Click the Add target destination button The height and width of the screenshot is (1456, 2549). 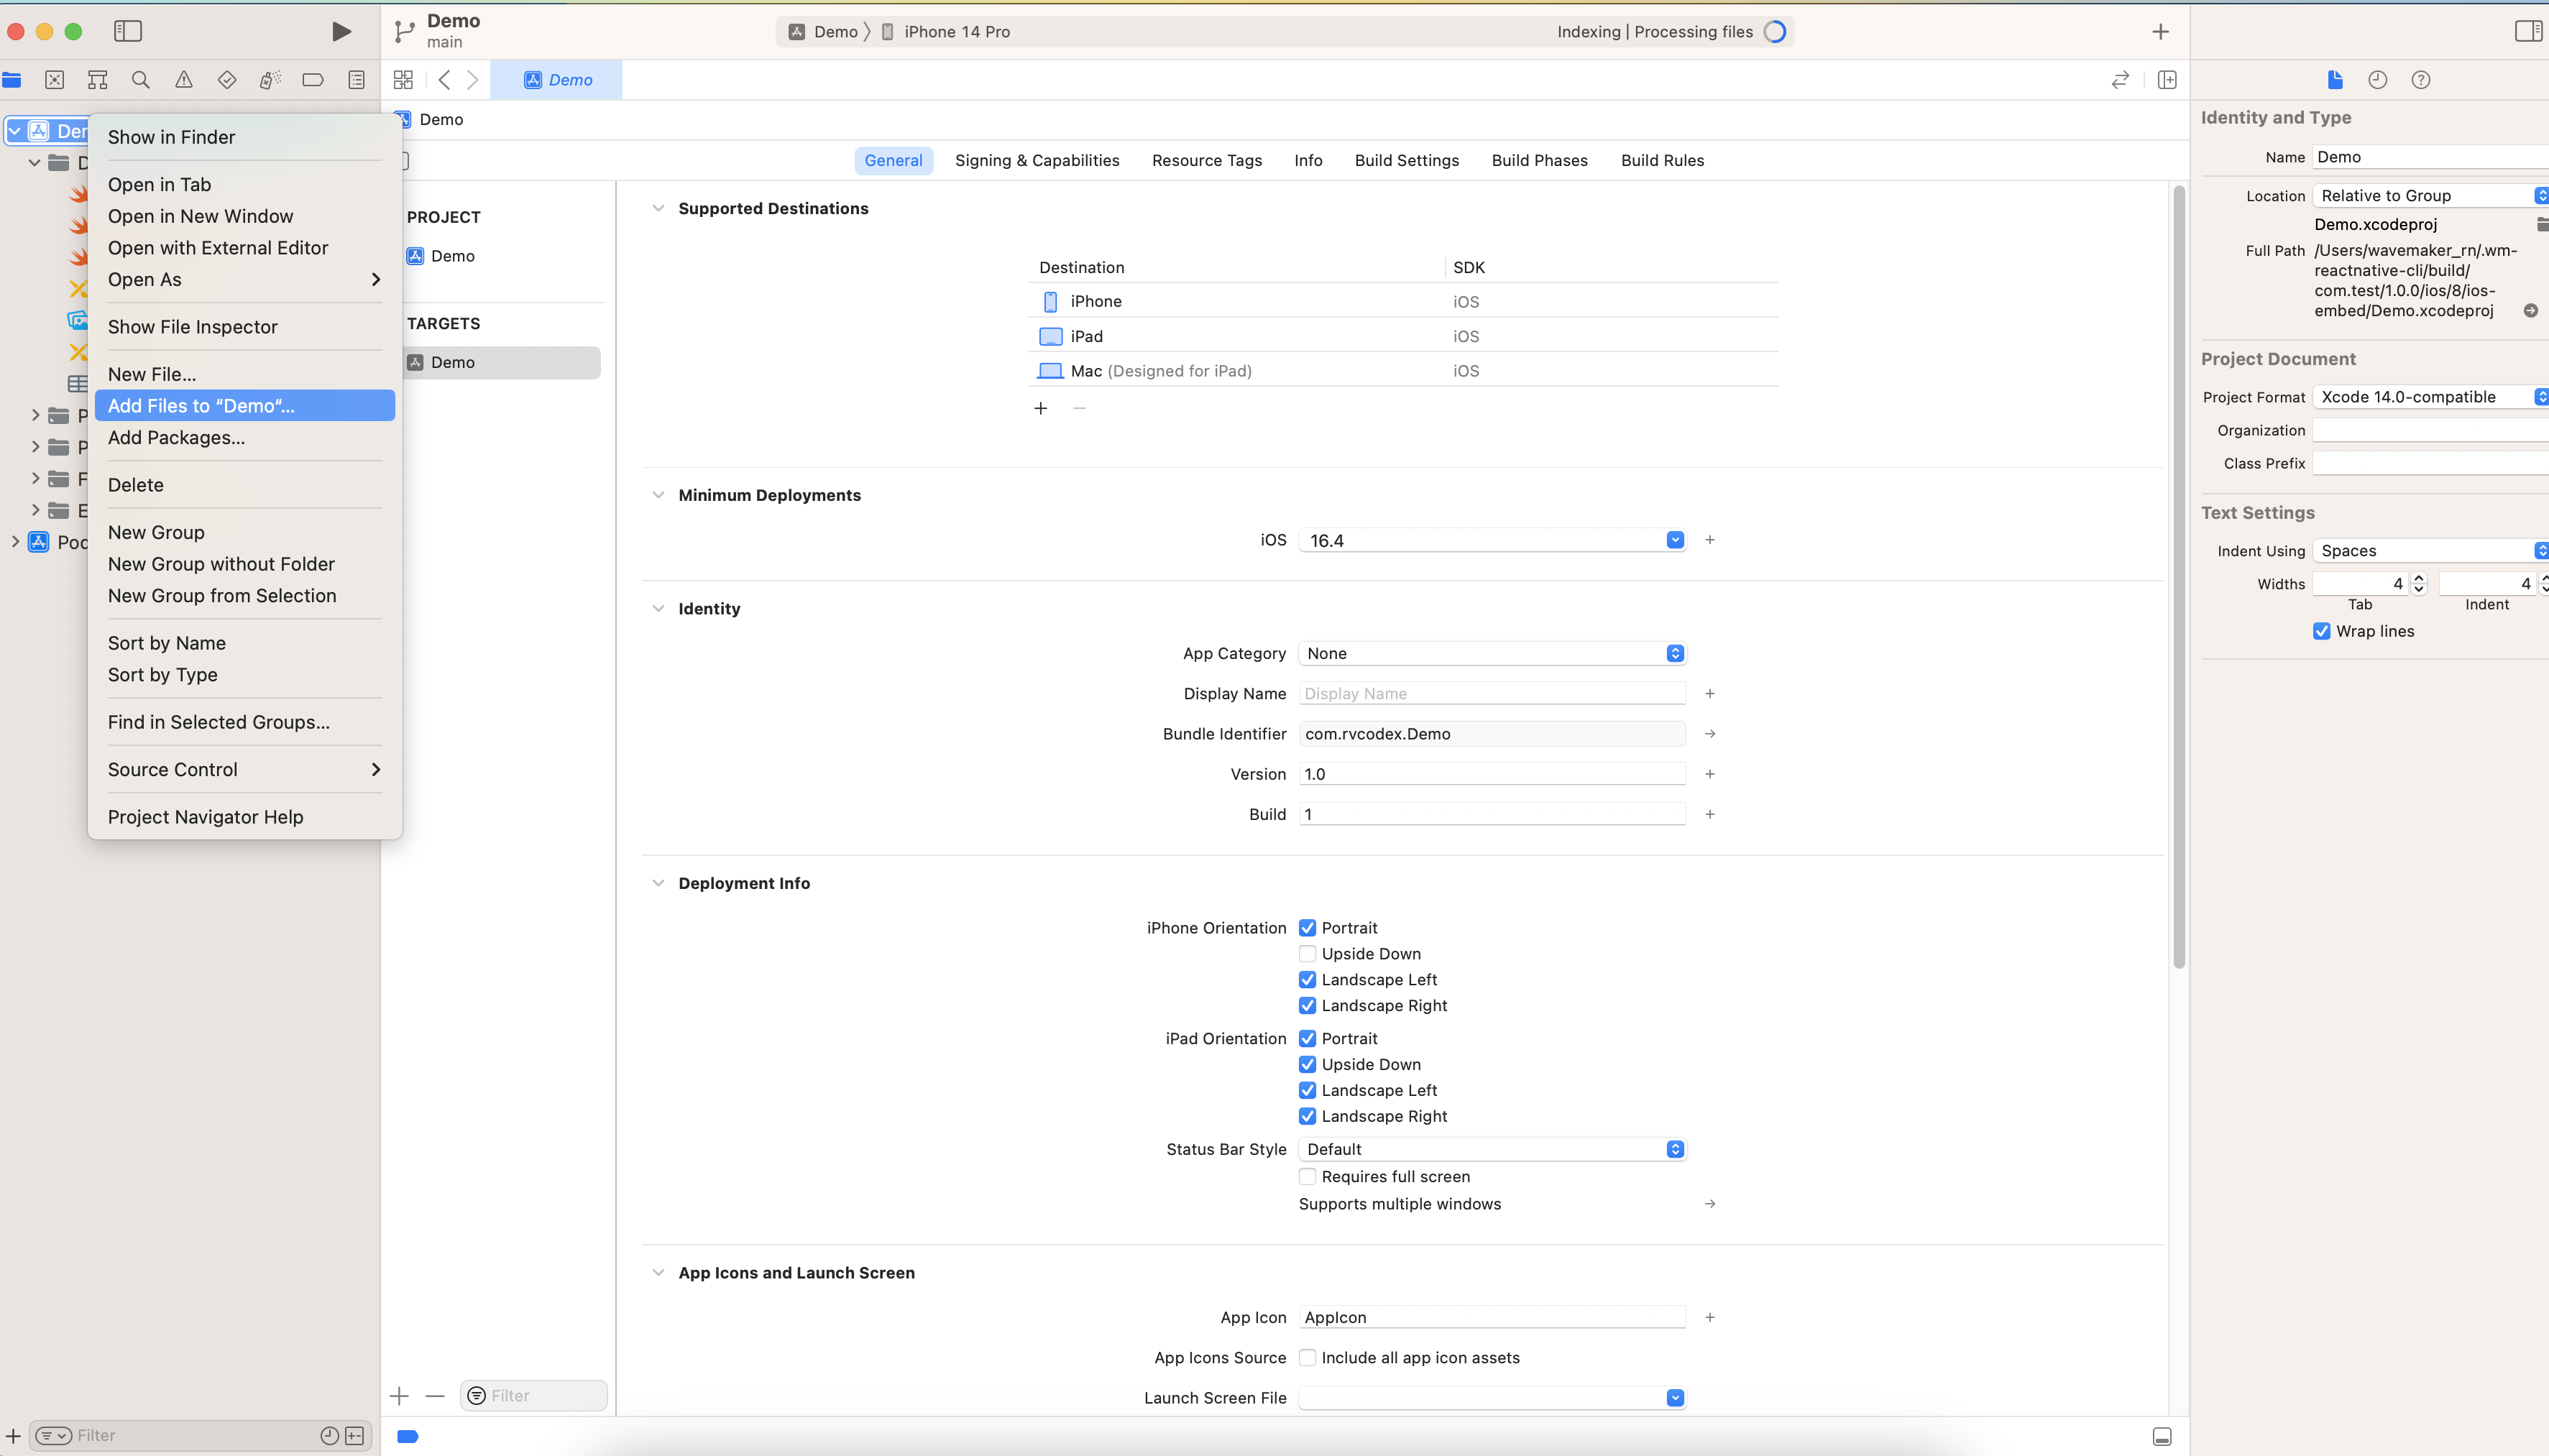click(1040, 407)
